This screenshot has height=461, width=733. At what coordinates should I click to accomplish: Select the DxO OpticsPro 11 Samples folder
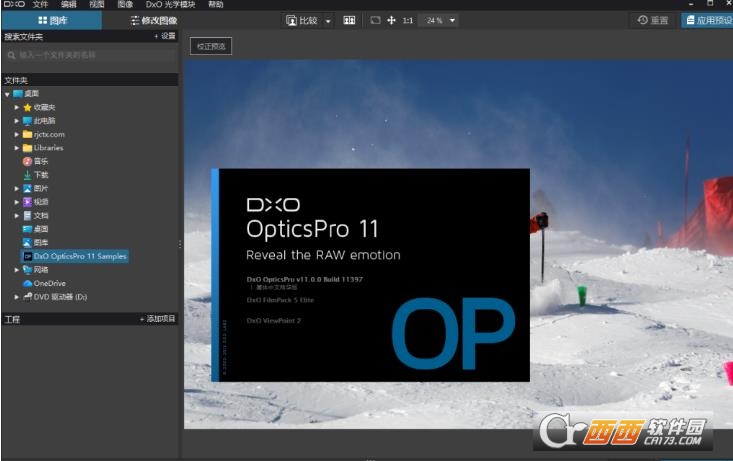[75, 257]
